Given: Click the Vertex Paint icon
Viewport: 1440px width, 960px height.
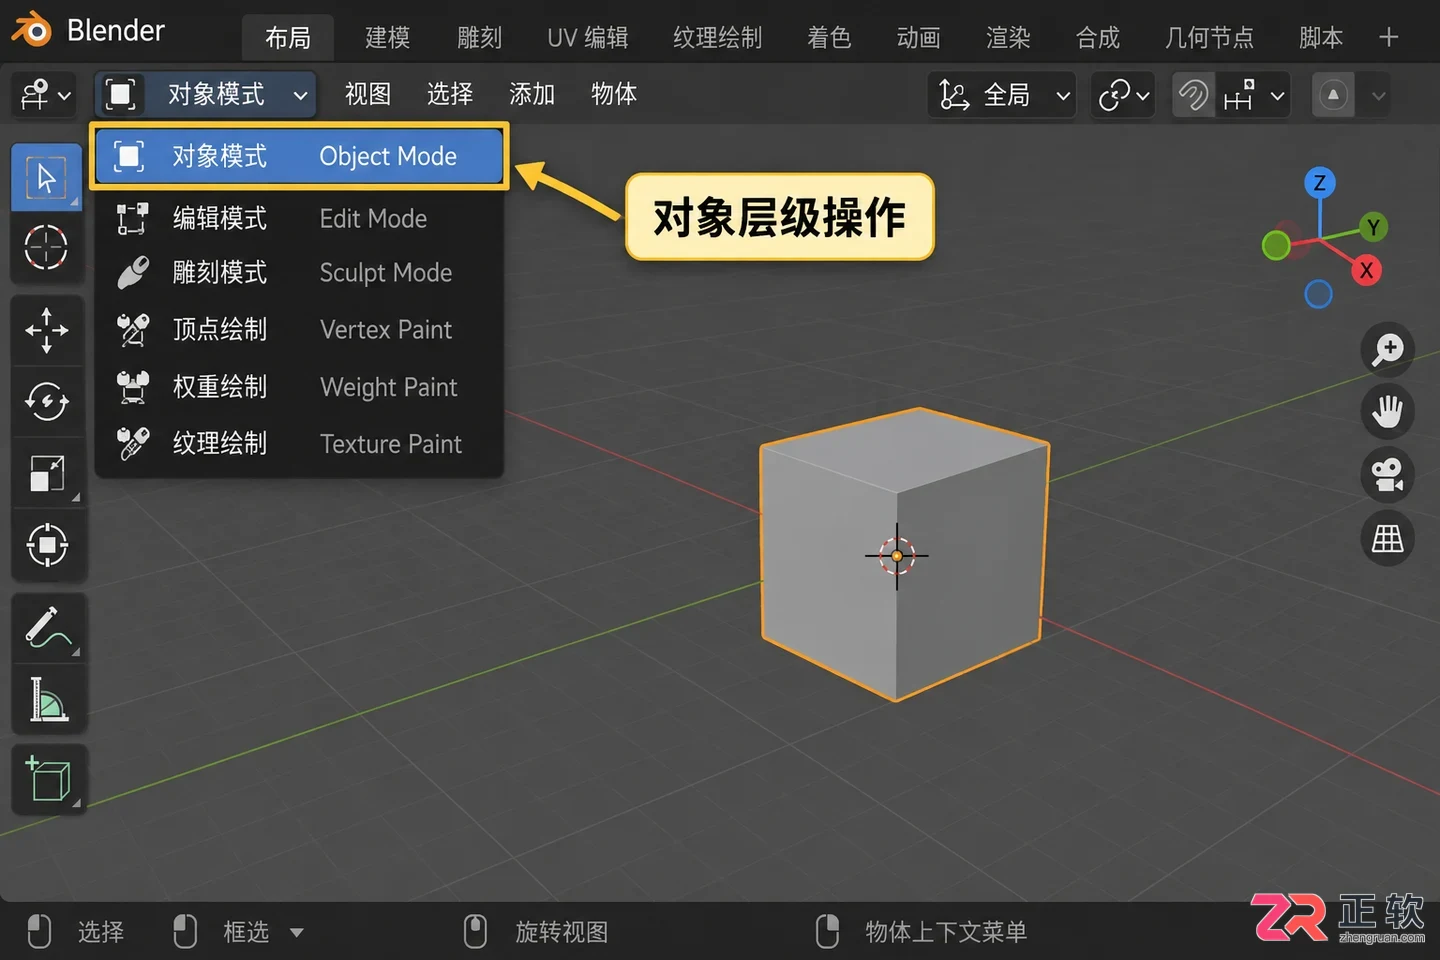Looking at the screenshot, I should (x=132, y=329).
